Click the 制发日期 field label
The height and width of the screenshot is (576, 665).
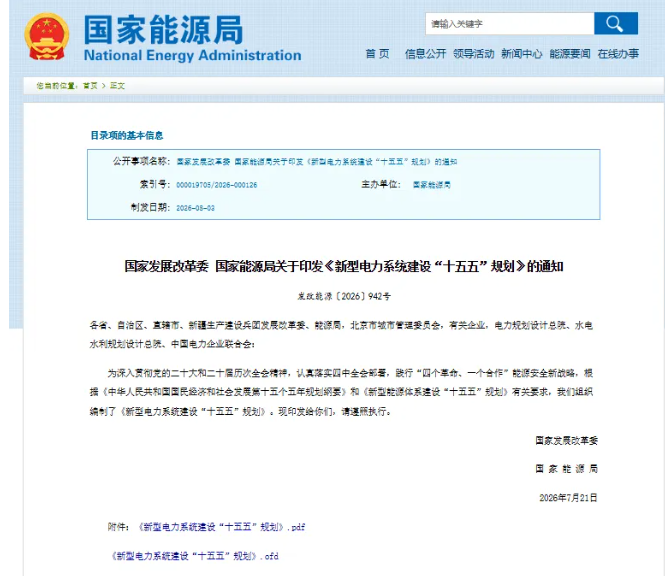(x=150, y=207)
